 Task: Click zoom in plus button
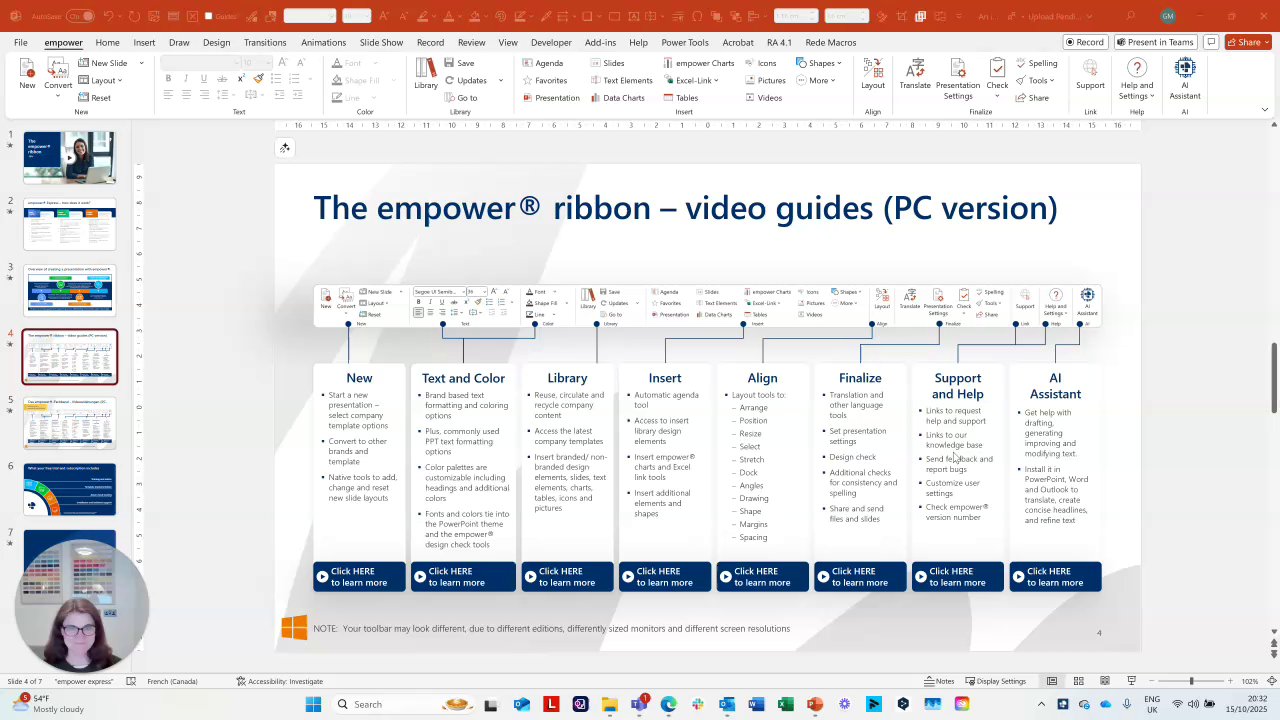[x=1230, y=681]
